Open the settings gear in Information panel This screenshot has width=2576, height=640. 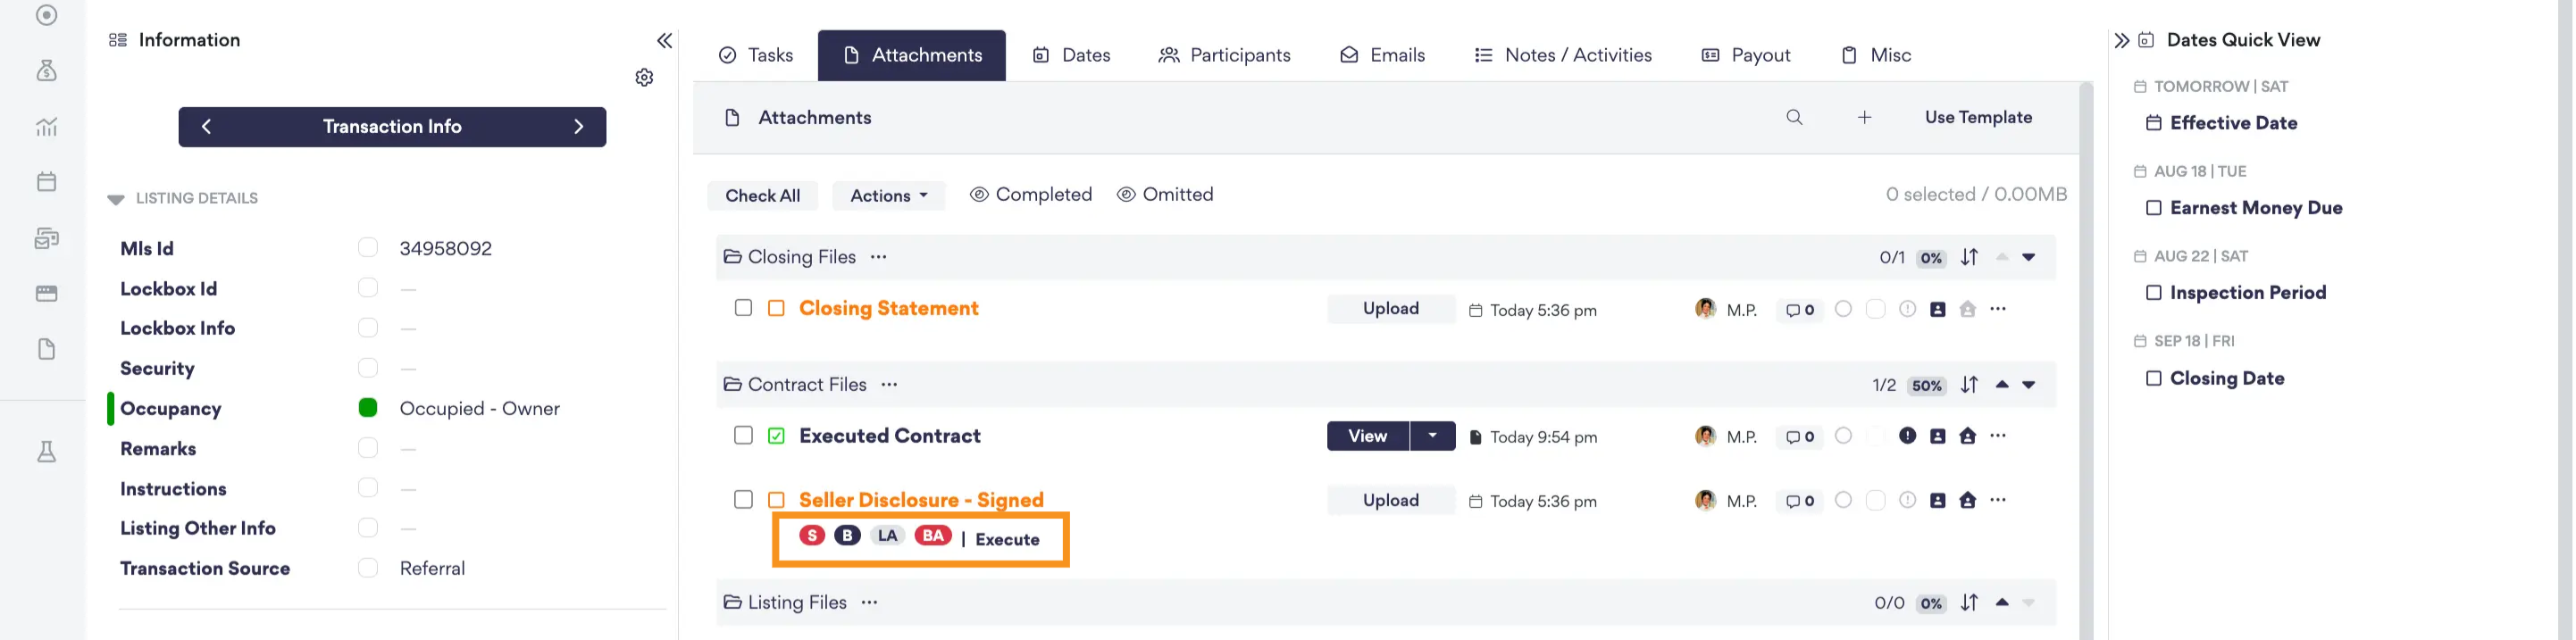point(644,77)
